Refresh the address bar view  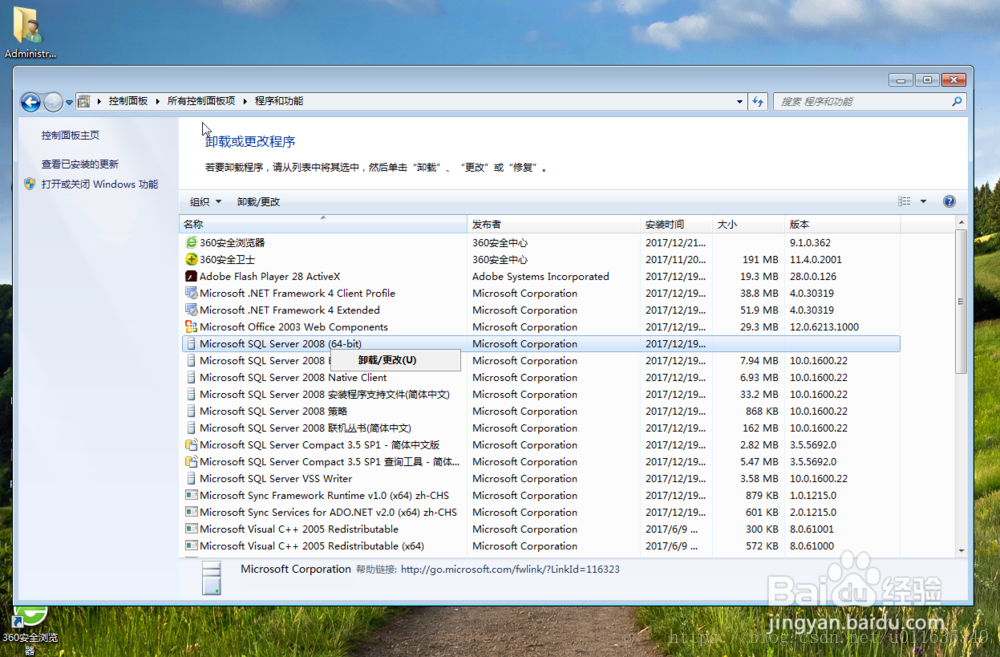pyautogui.click(x=758, y=101)
